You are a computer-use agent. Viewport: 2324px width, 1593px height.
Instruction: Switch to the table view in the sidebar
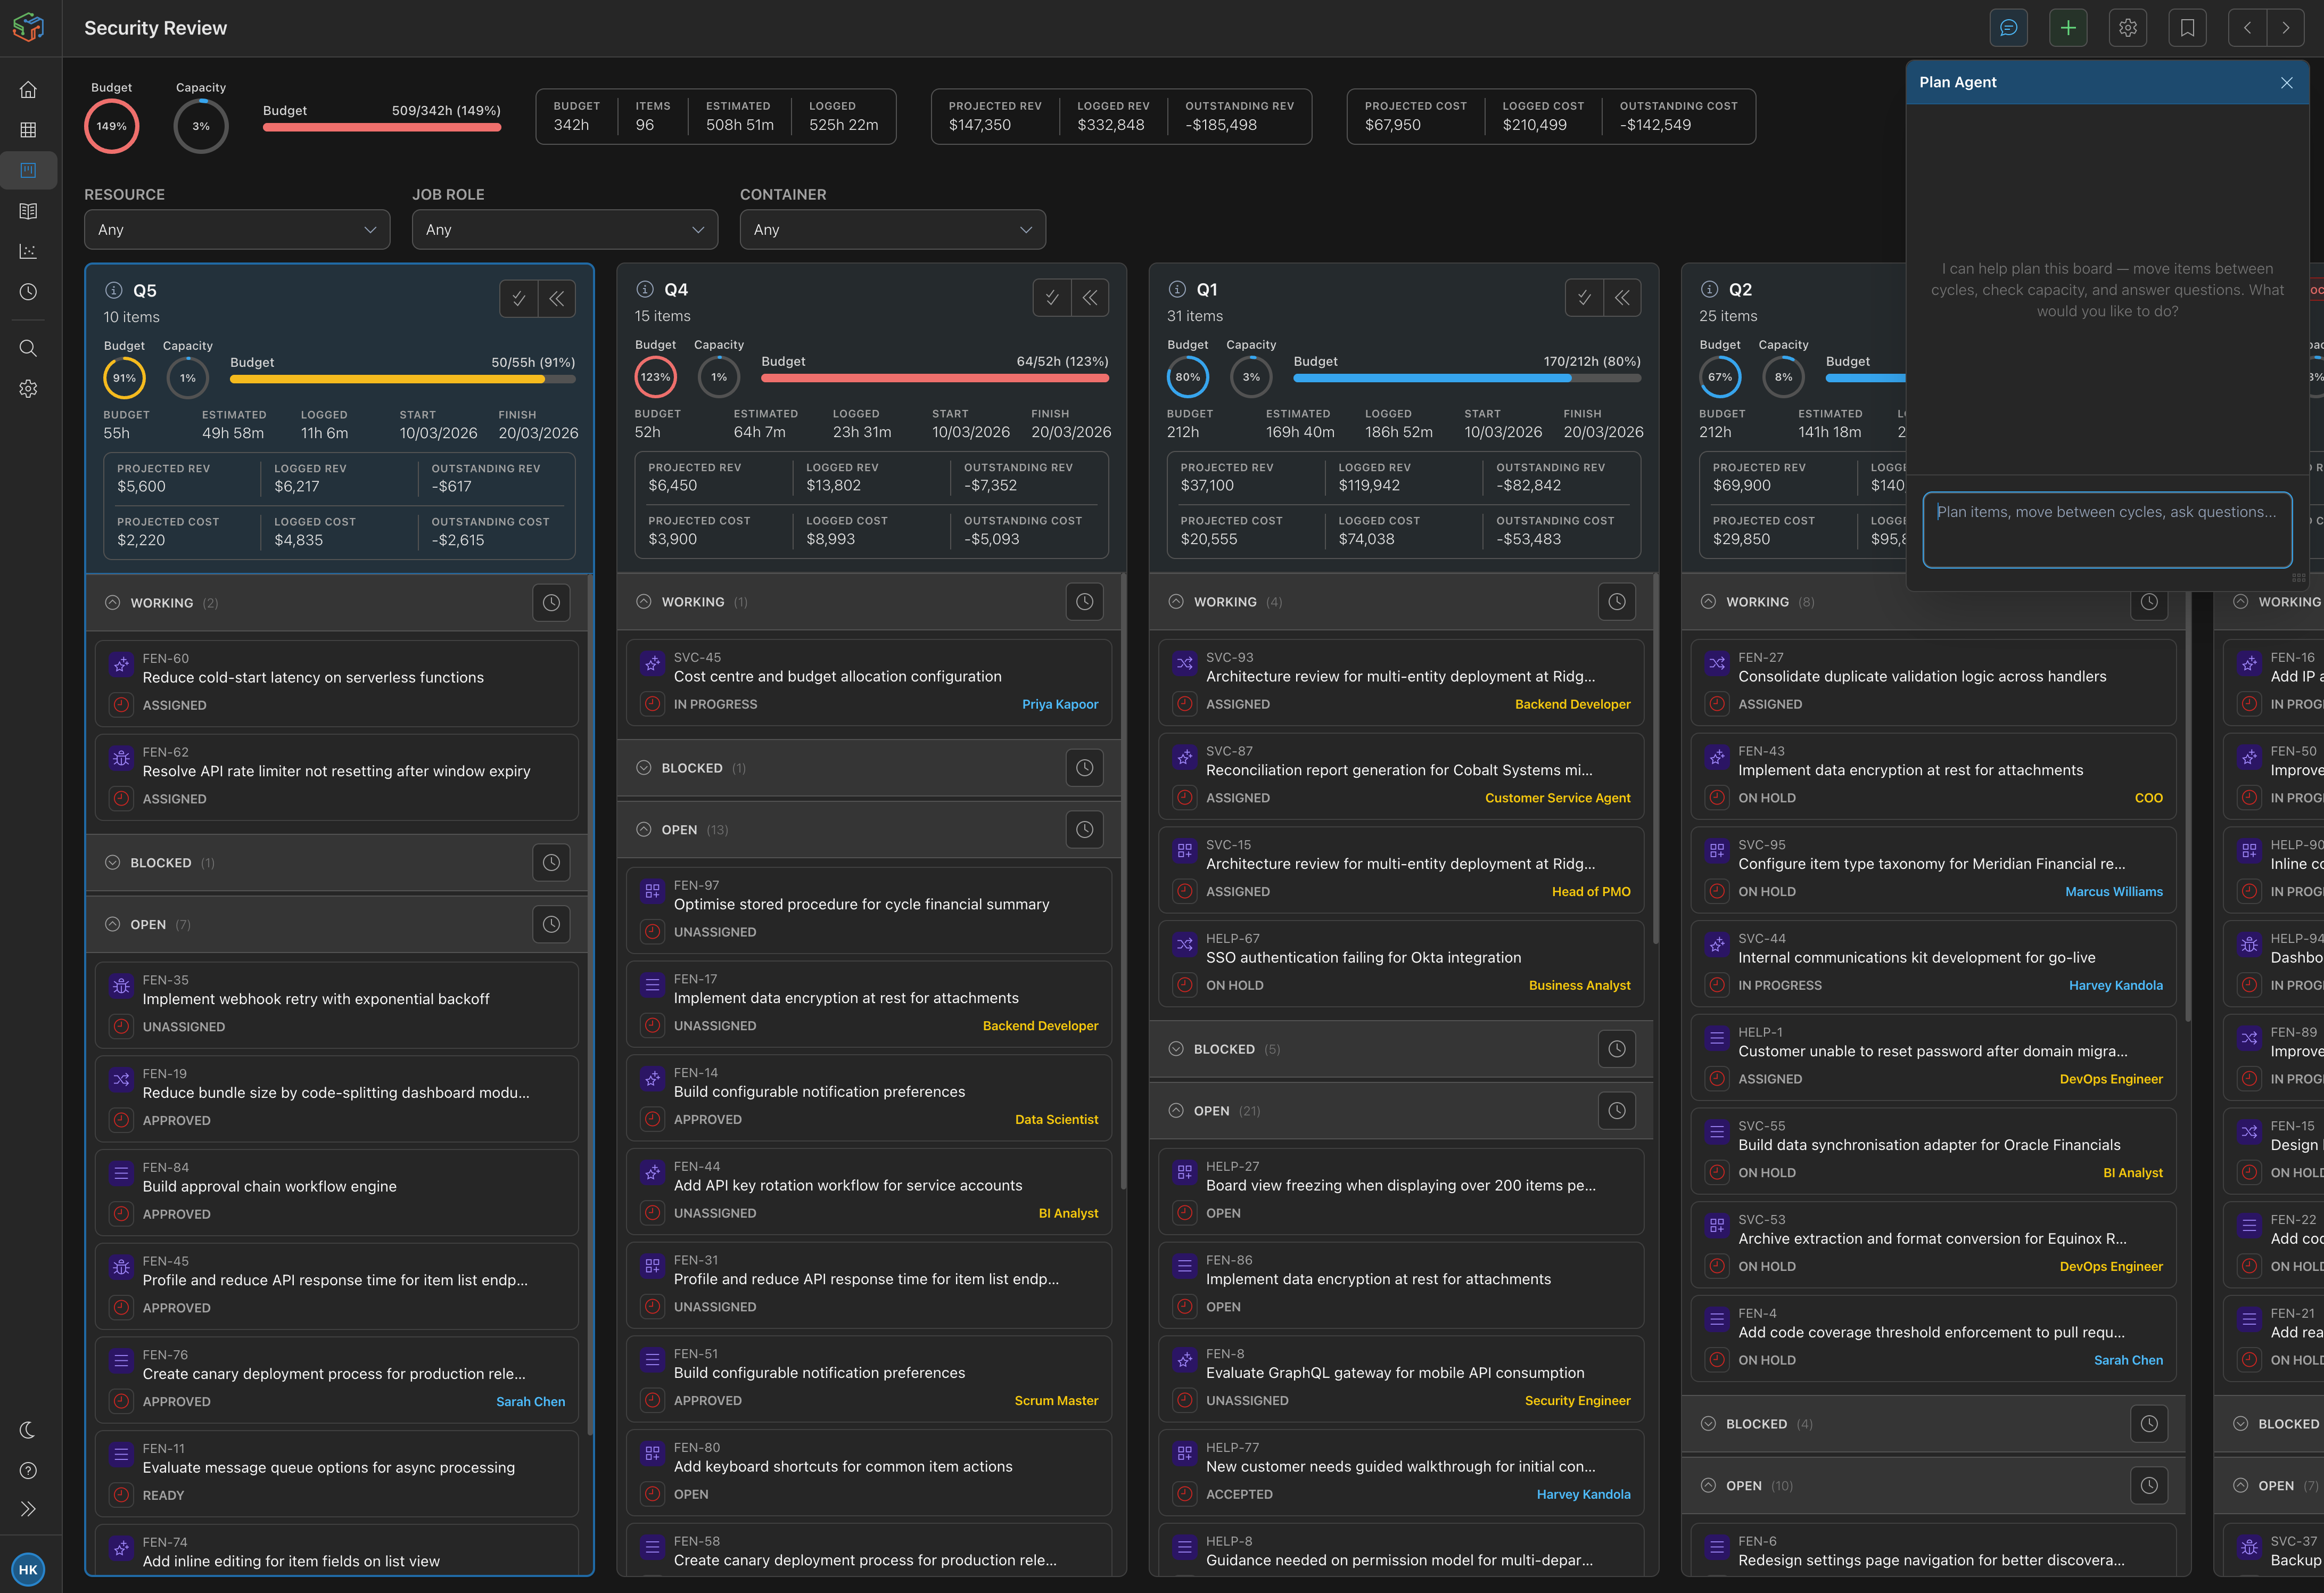tap(28, 130)
